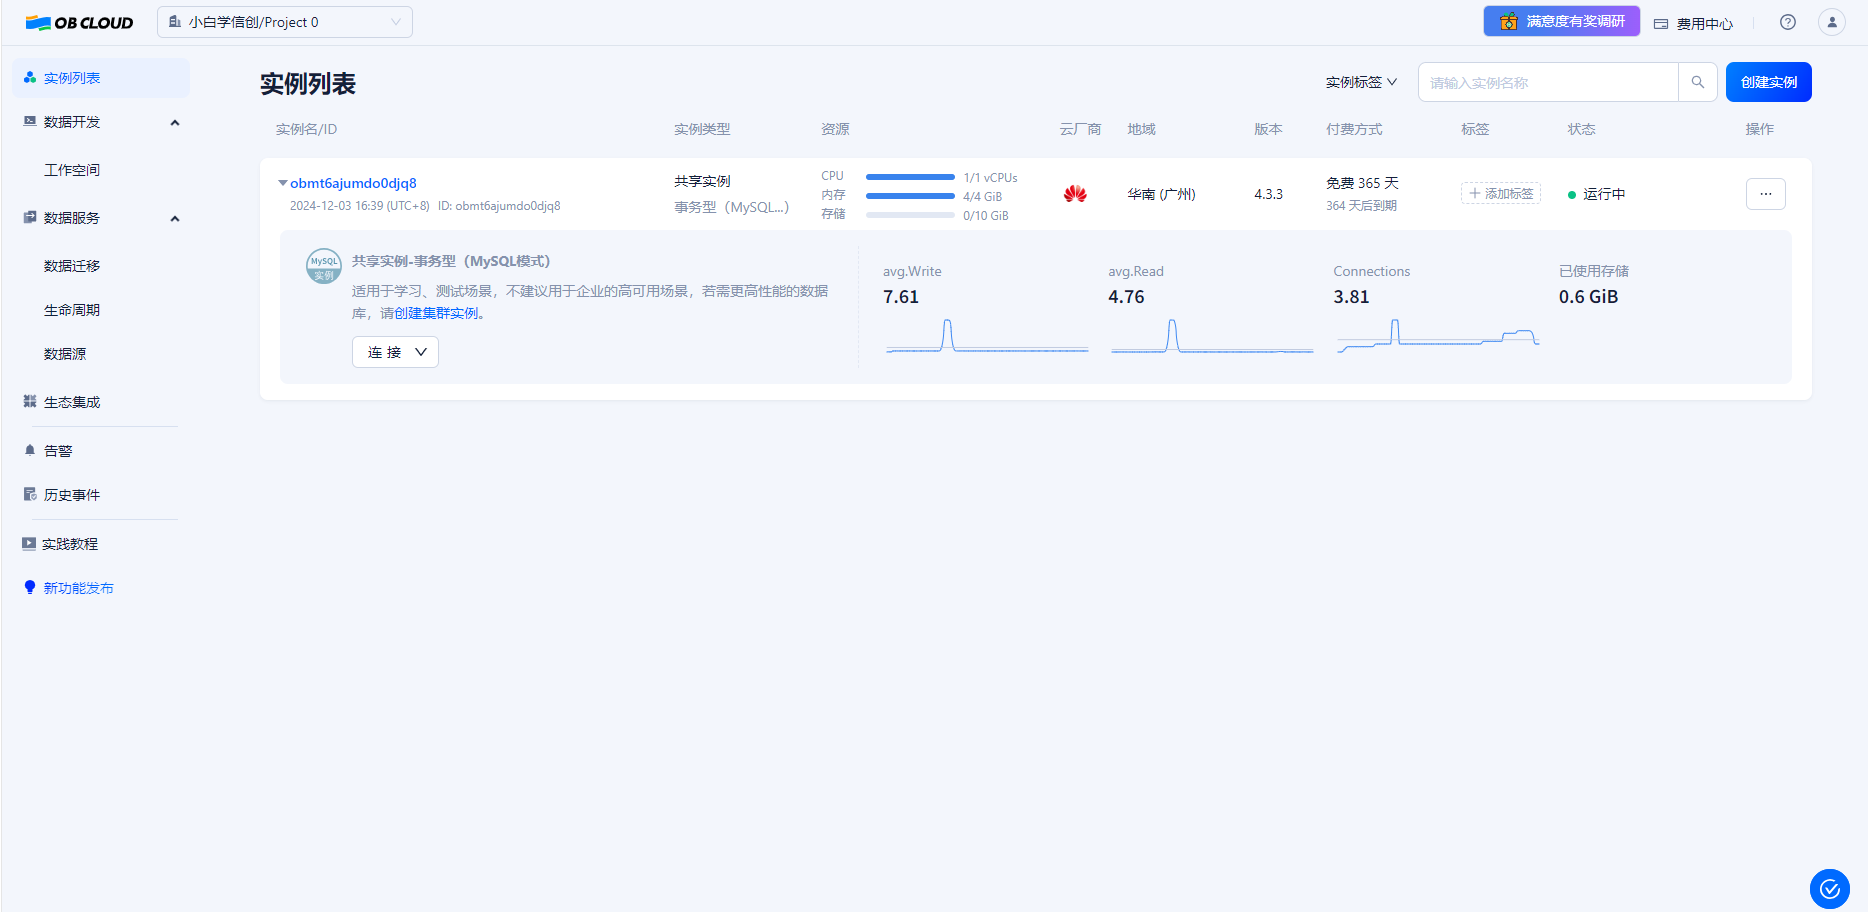Click the 0.6 GiB used storage value
Image resolution: width=1868 pixels, height=912 pixels.
point(1588,297)
